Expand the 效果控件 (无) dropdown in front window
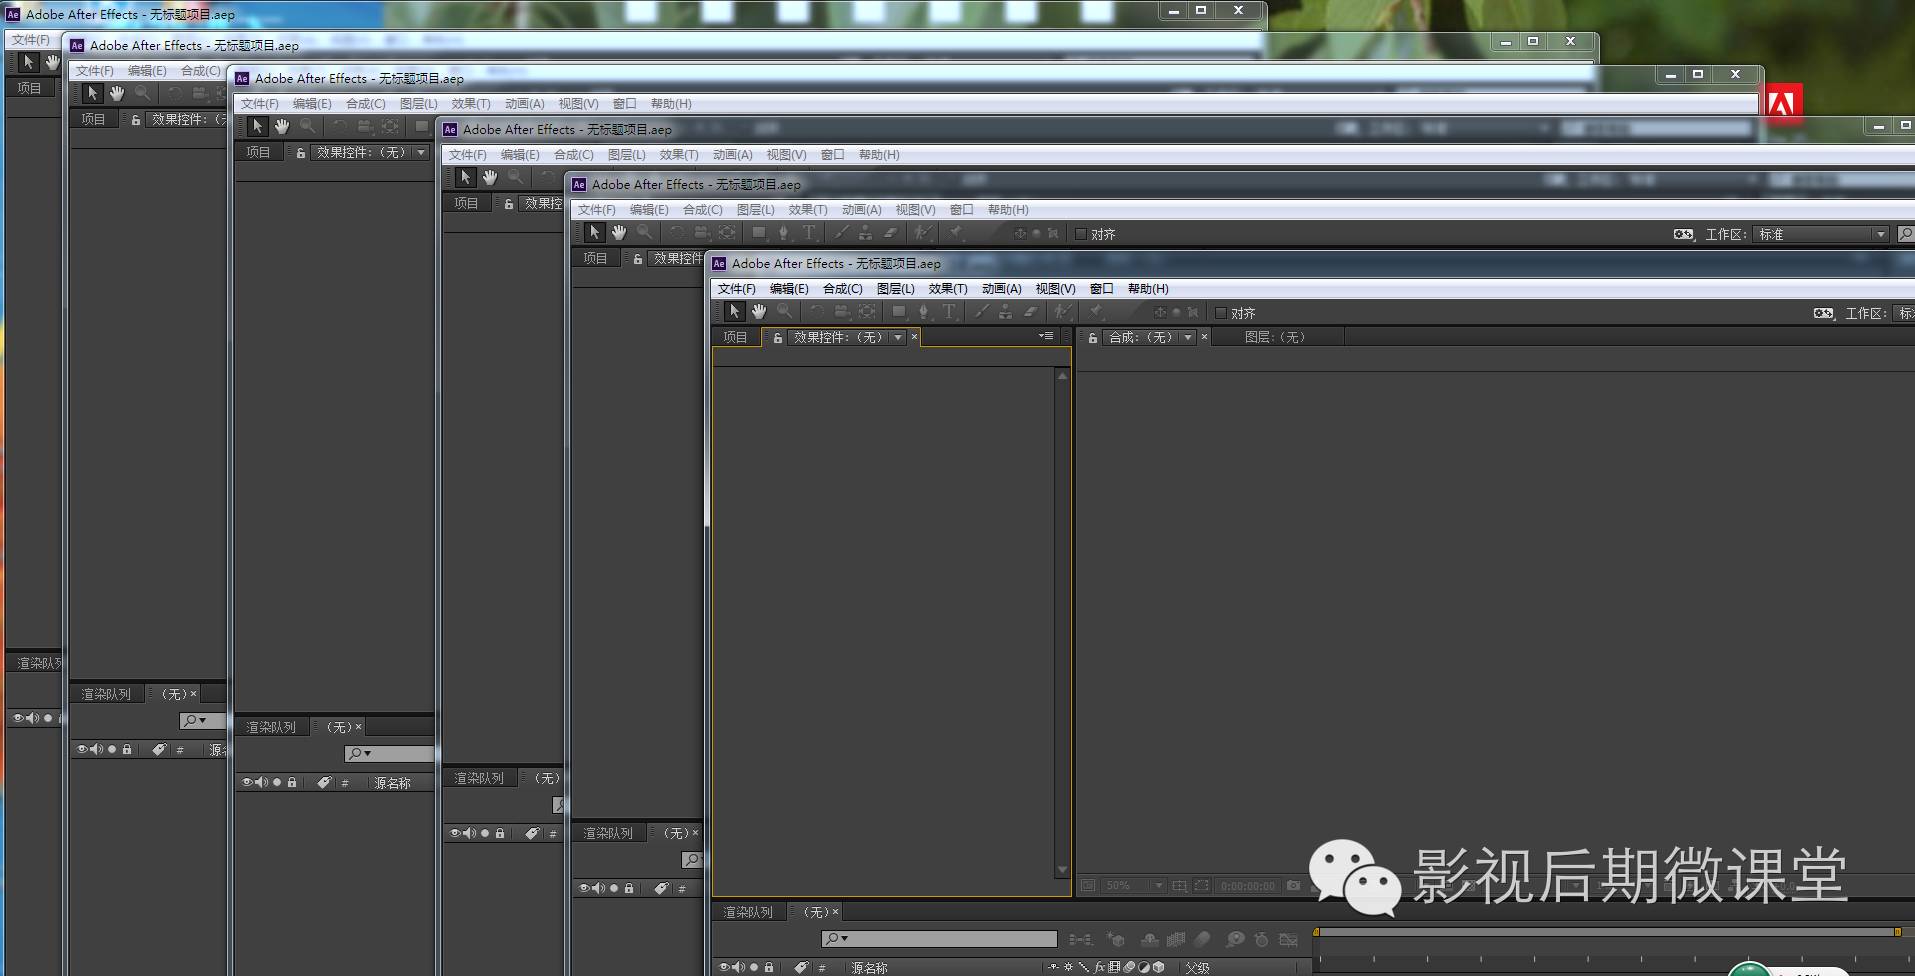Viewport: 1915px width, 976px height. (898, 338)
